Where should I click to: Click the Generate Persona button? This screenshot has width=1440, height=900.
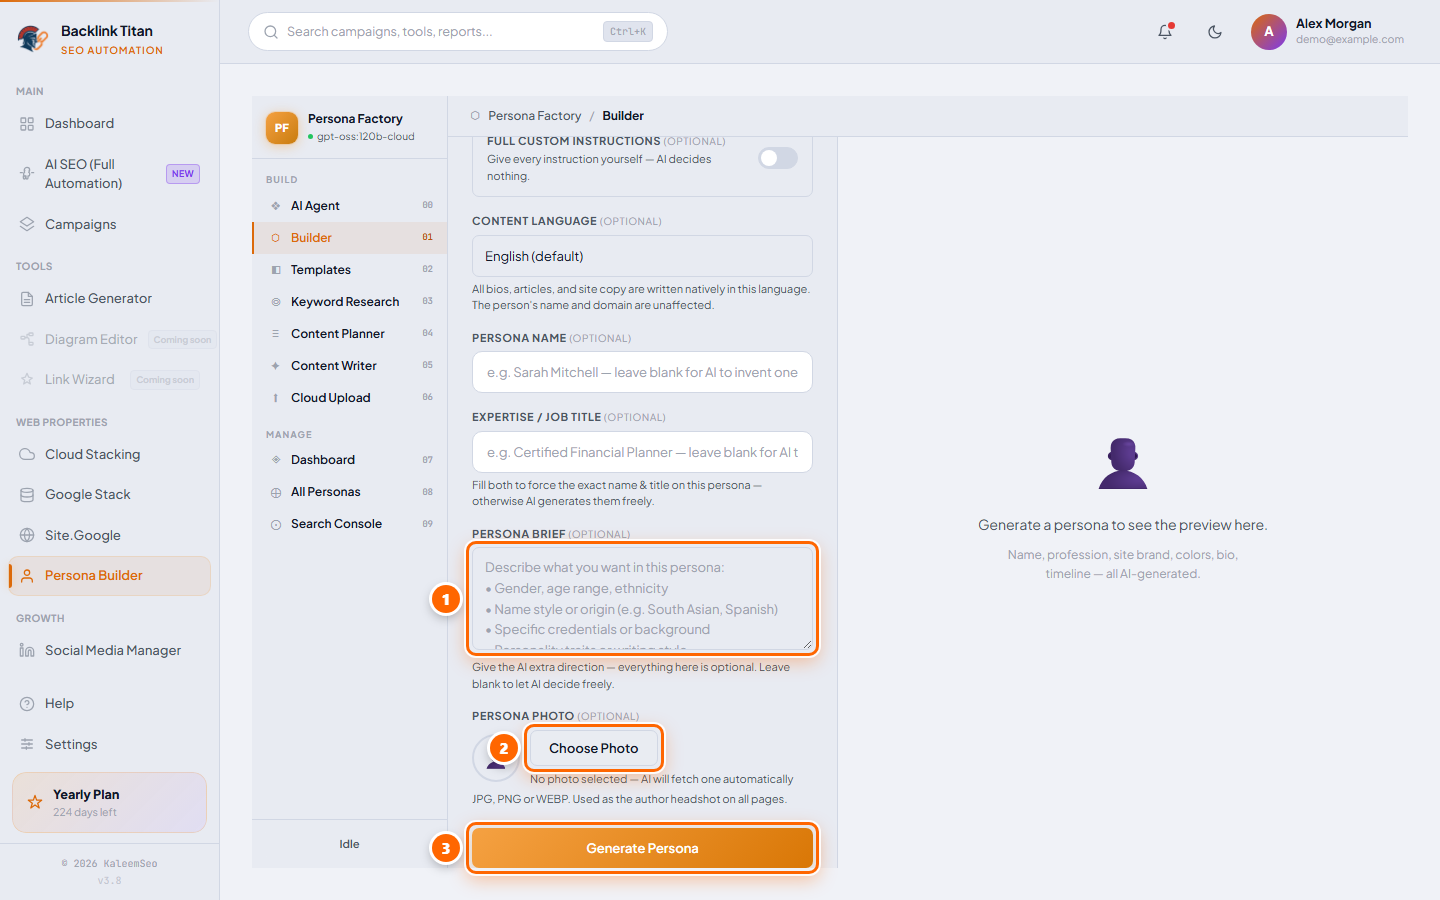point(642,848)
